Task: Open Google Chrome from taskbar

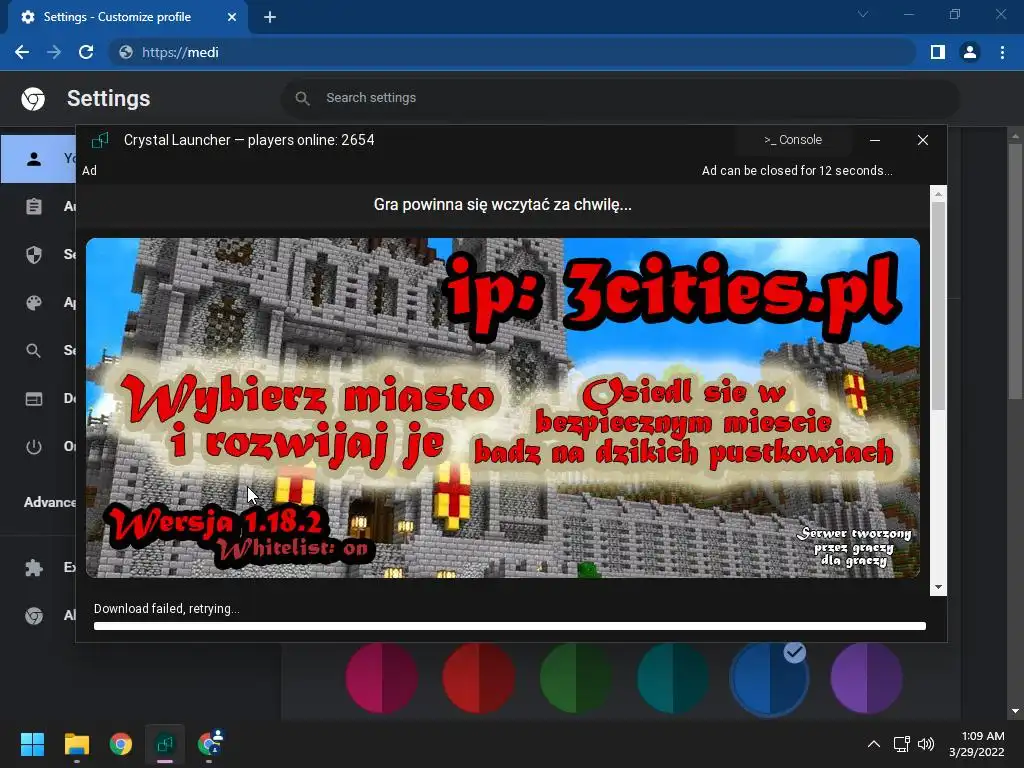Action: point(121,744)
